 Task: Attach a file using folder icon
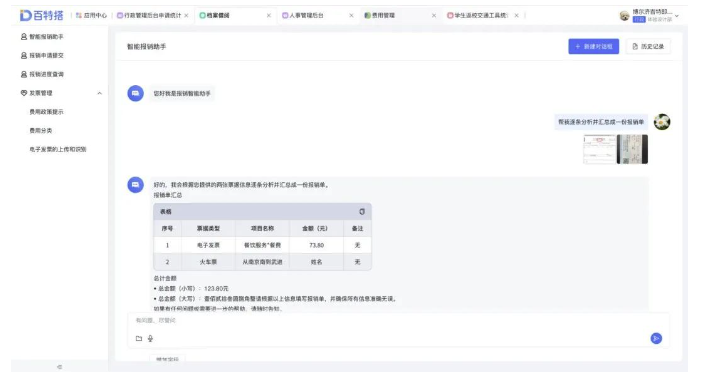139,338
